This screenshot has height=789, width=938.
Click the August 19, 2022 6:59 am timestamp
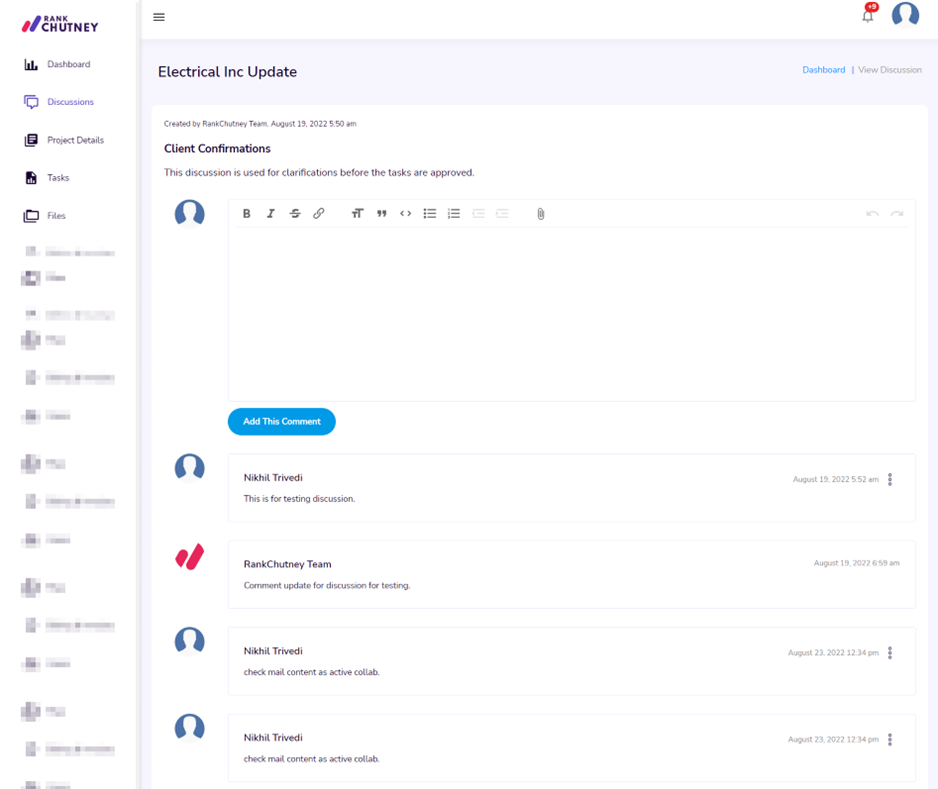point(856,563)
